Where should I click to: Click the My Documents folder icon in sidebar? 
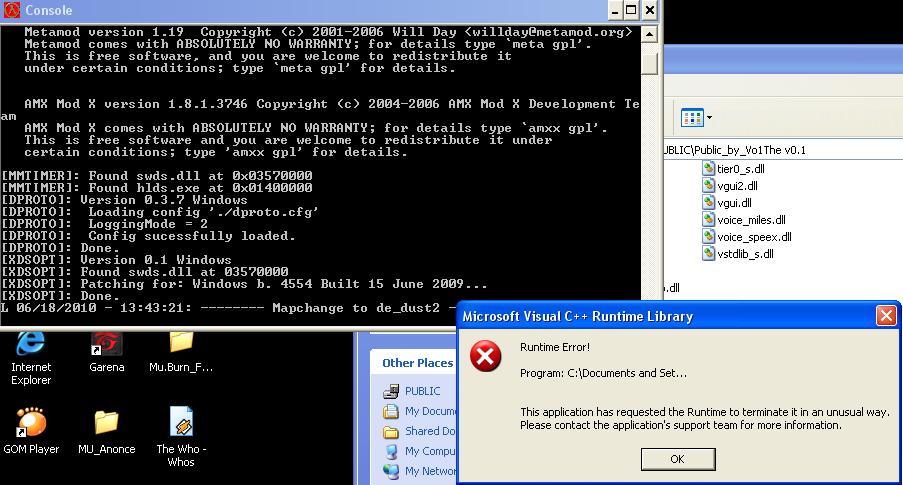pos(391,411)
